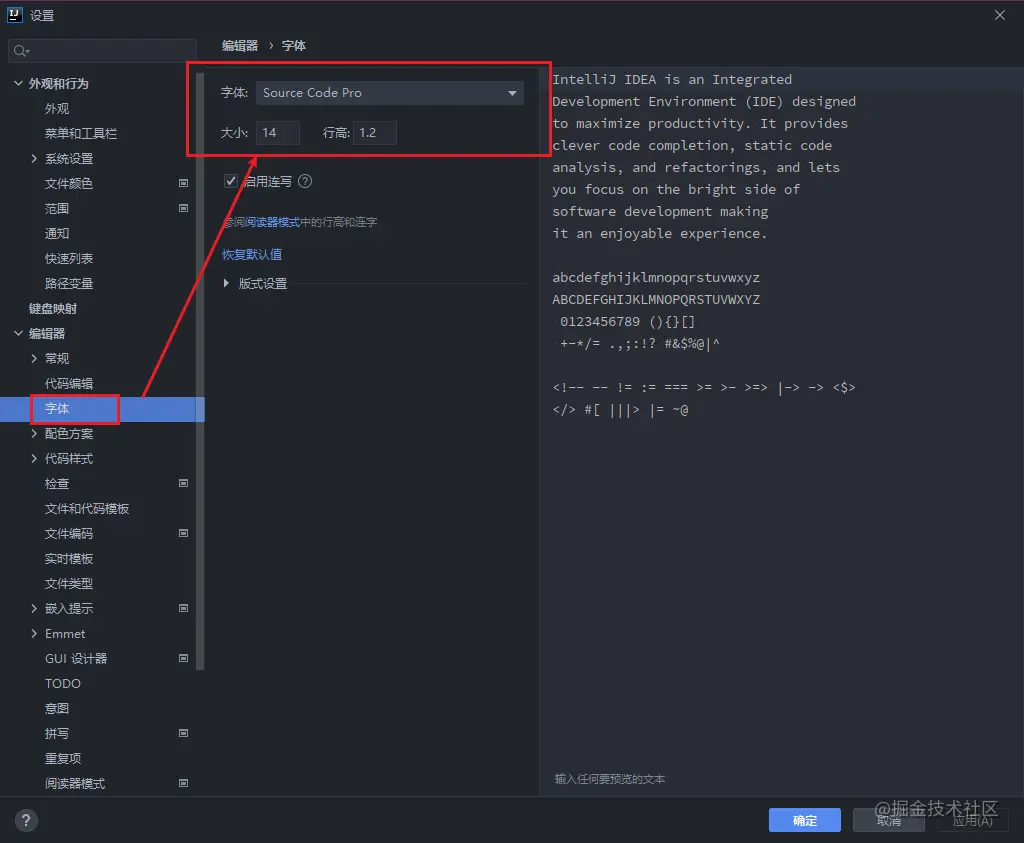Click the sidebar tree vertical scrollbar
Screen dimensions: 1024x843
click(200, 369)
